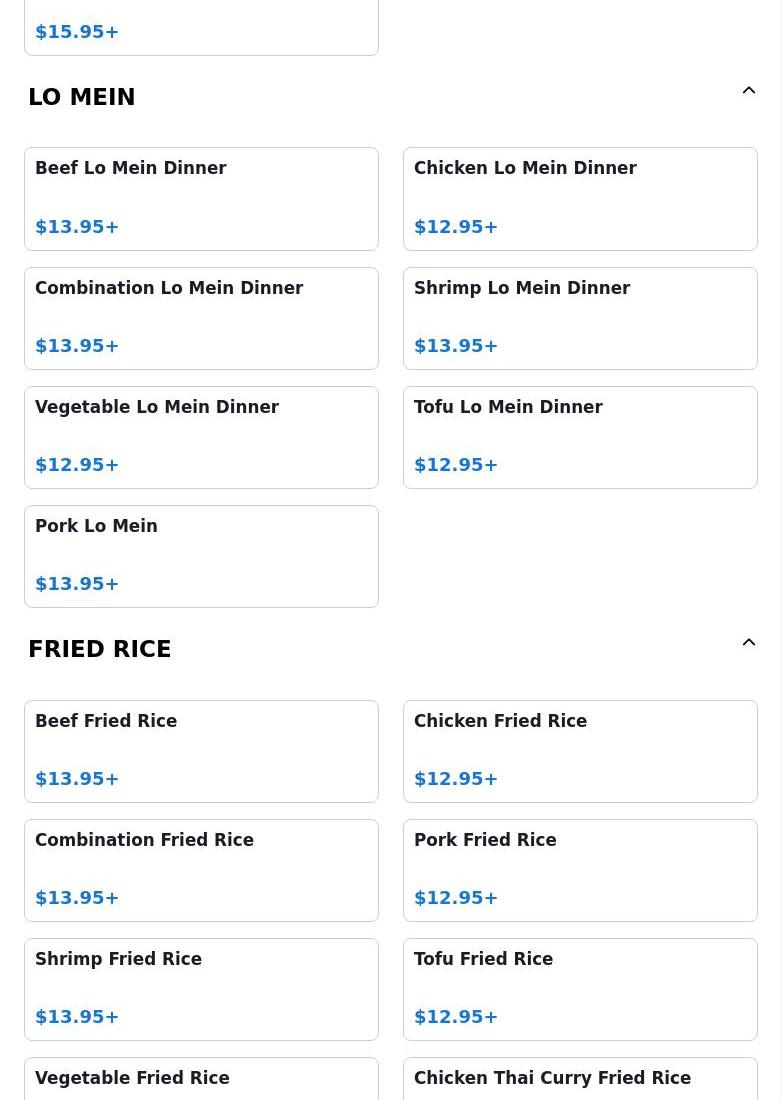The height and width of the screenshot is (1100, 782).
Task: Open the Pork Lo Mein item
Action: pos(201,556)
